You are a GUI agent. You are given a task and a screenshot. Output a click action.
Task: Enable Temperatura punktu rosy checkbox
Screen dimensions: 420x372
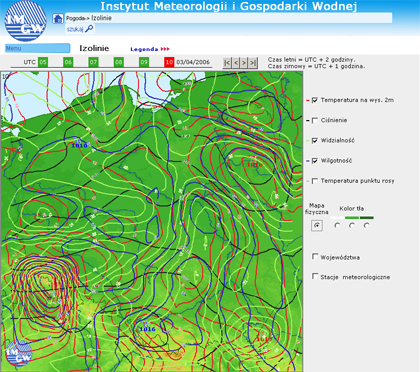point(314,181)
